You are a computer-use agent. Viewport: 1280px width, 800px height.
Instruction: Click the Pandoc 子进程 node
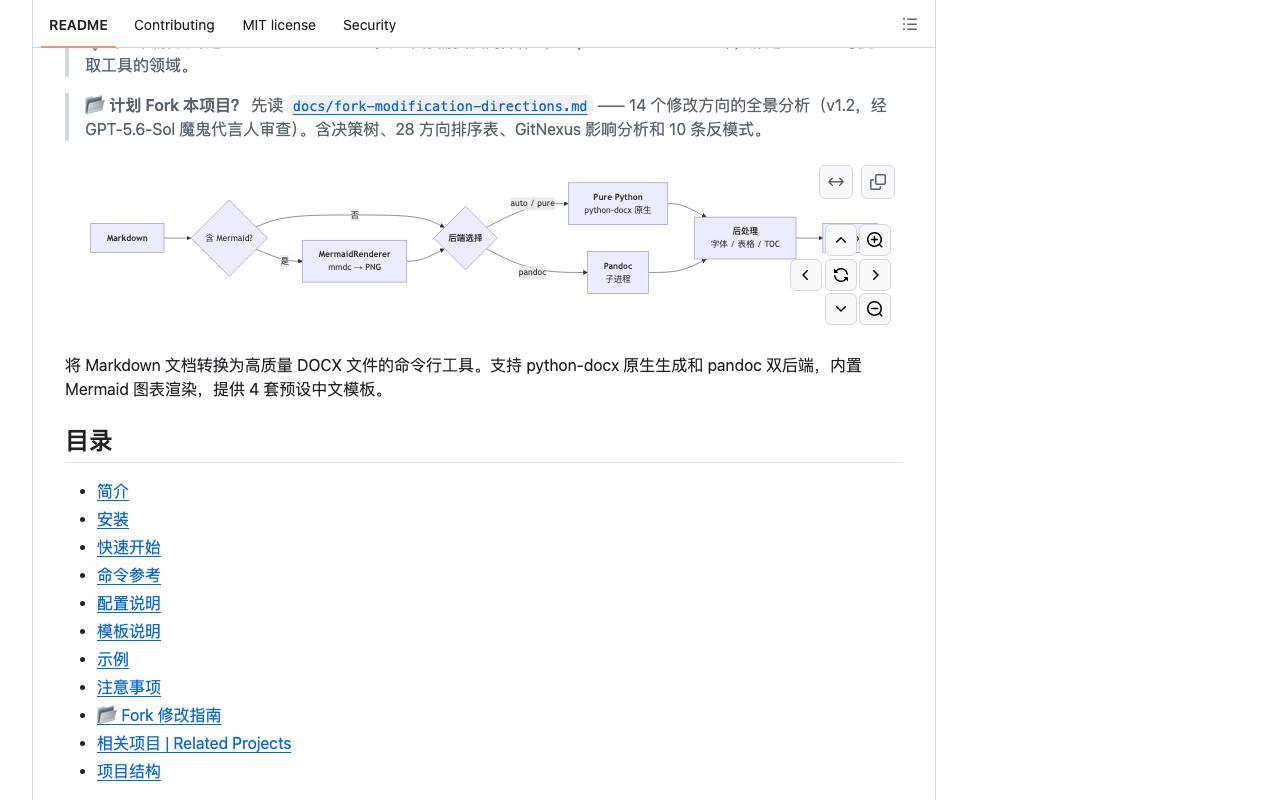point(618,272)
